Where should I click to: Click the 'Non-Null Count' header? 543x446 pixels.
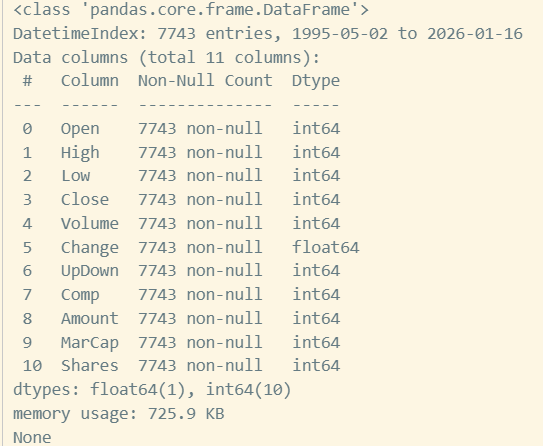205,81
